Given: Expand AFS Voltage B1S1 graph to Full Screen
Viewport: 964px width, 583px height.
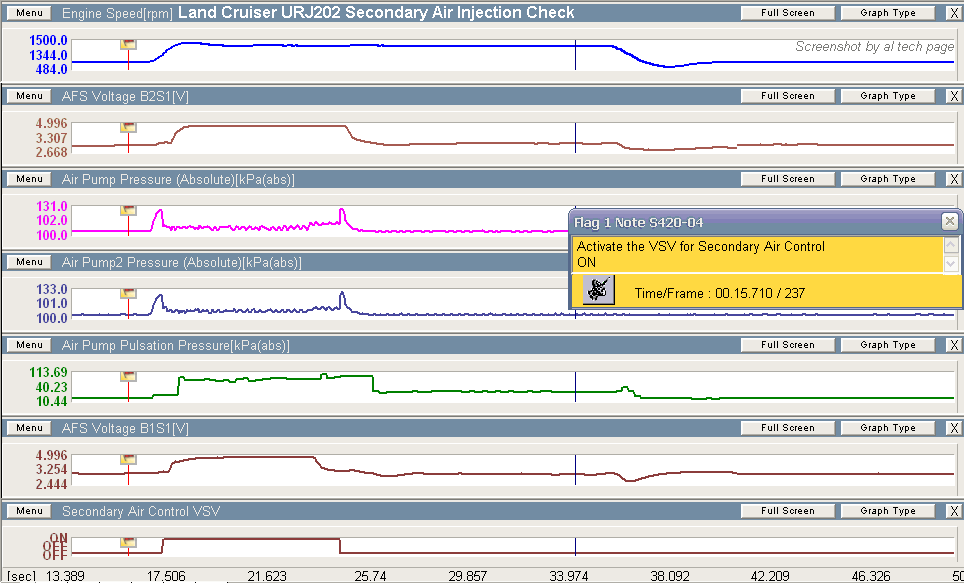Looking at the screenshot, I should 787,428.
